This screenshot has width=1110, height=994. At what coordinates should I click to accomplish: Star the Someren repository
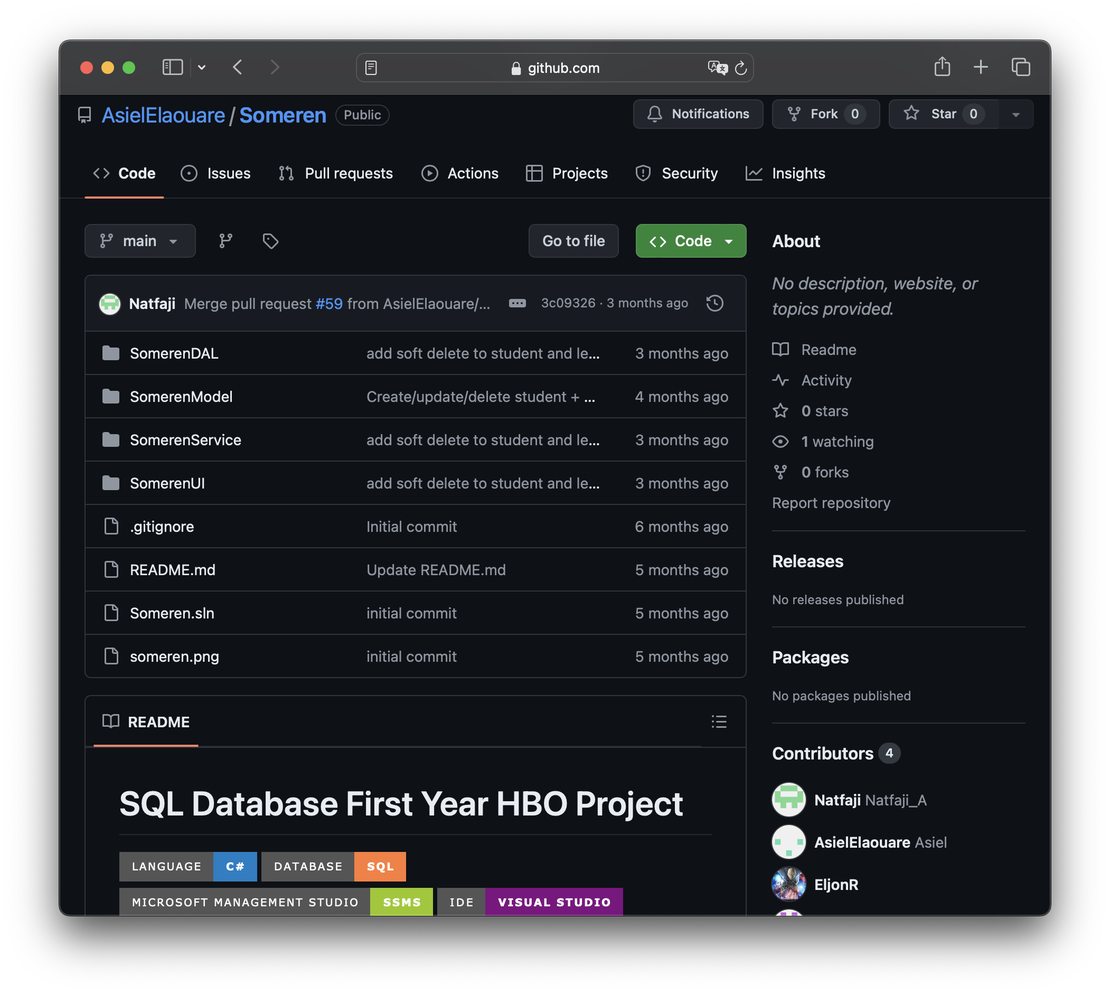tap(943, 113)
